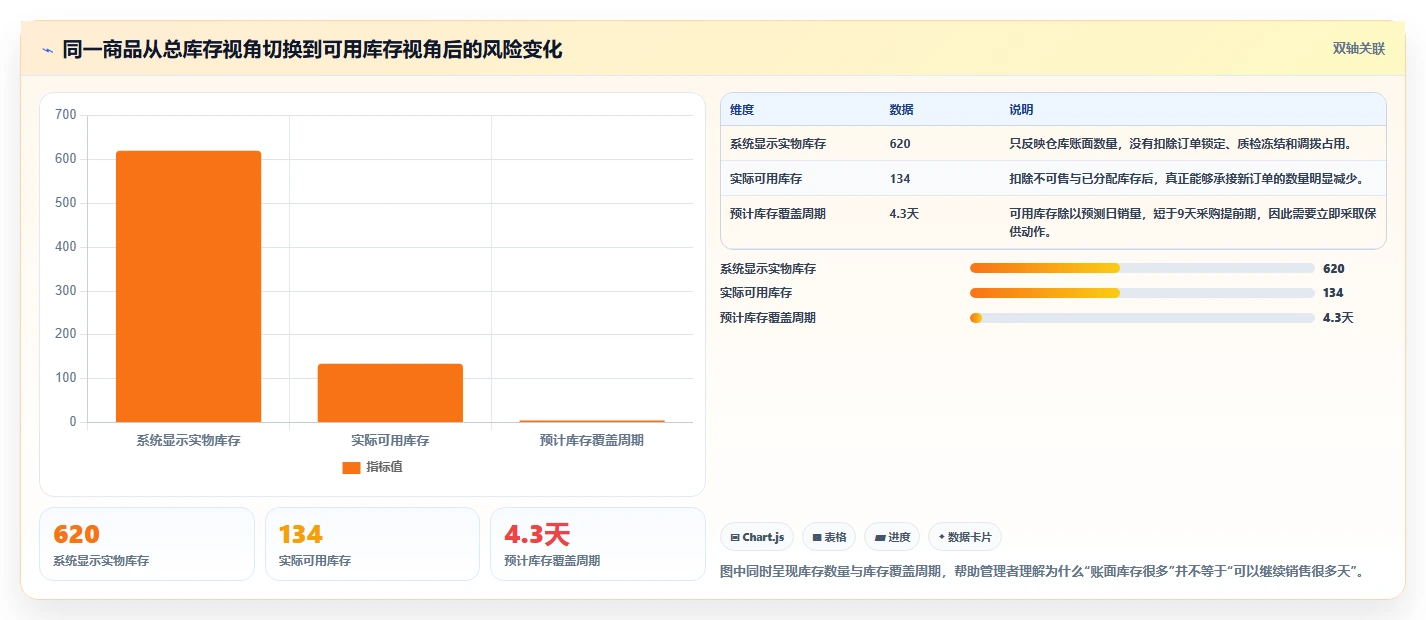
Task: Click the description starting 可用库存除以预测日销量
Action: pyautogui.click(x=1193, y=222)
